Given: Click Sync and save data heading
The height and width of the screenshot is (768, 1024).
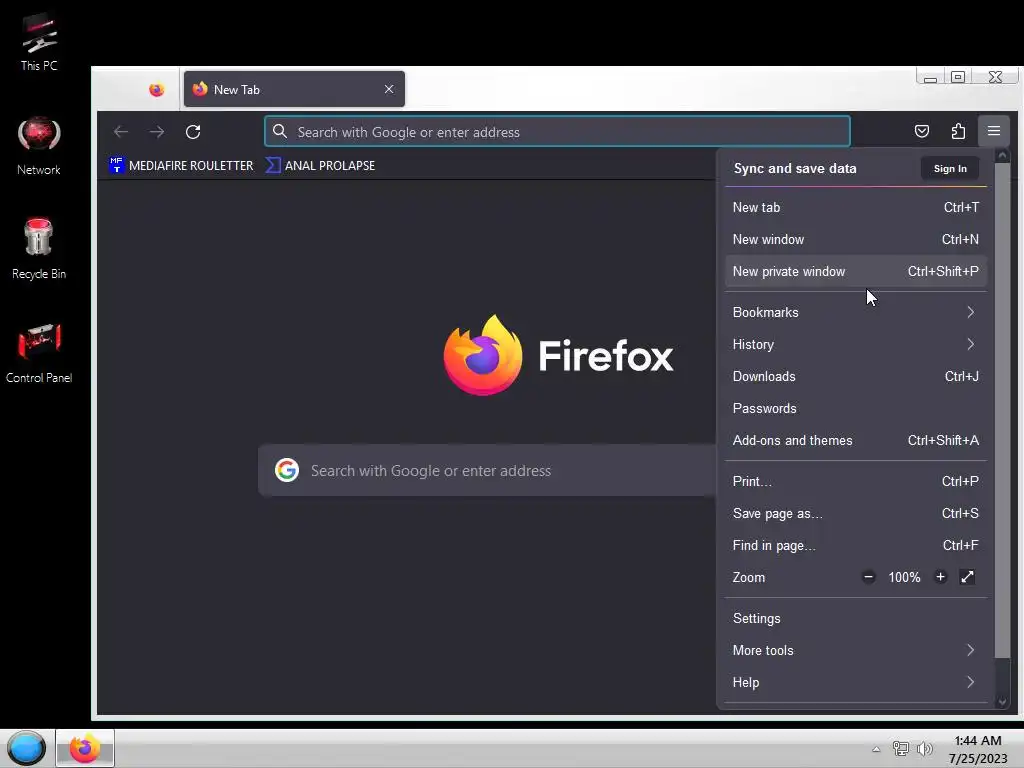Looking at the screenshot, I should tap(795, 168).
